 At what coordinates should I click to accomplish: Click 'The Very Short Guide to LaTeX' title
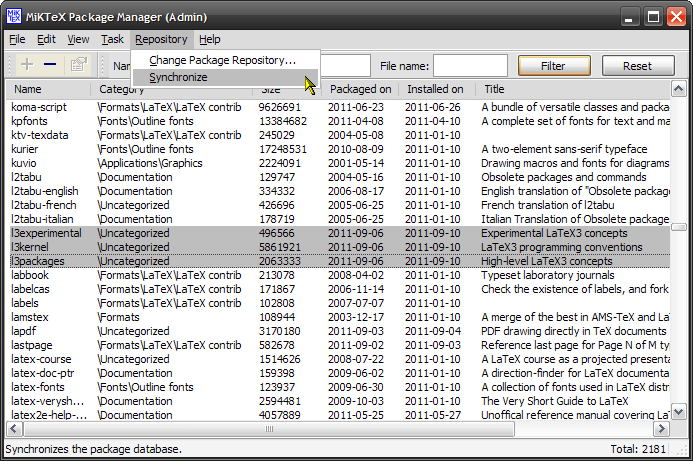pos(554,401)
